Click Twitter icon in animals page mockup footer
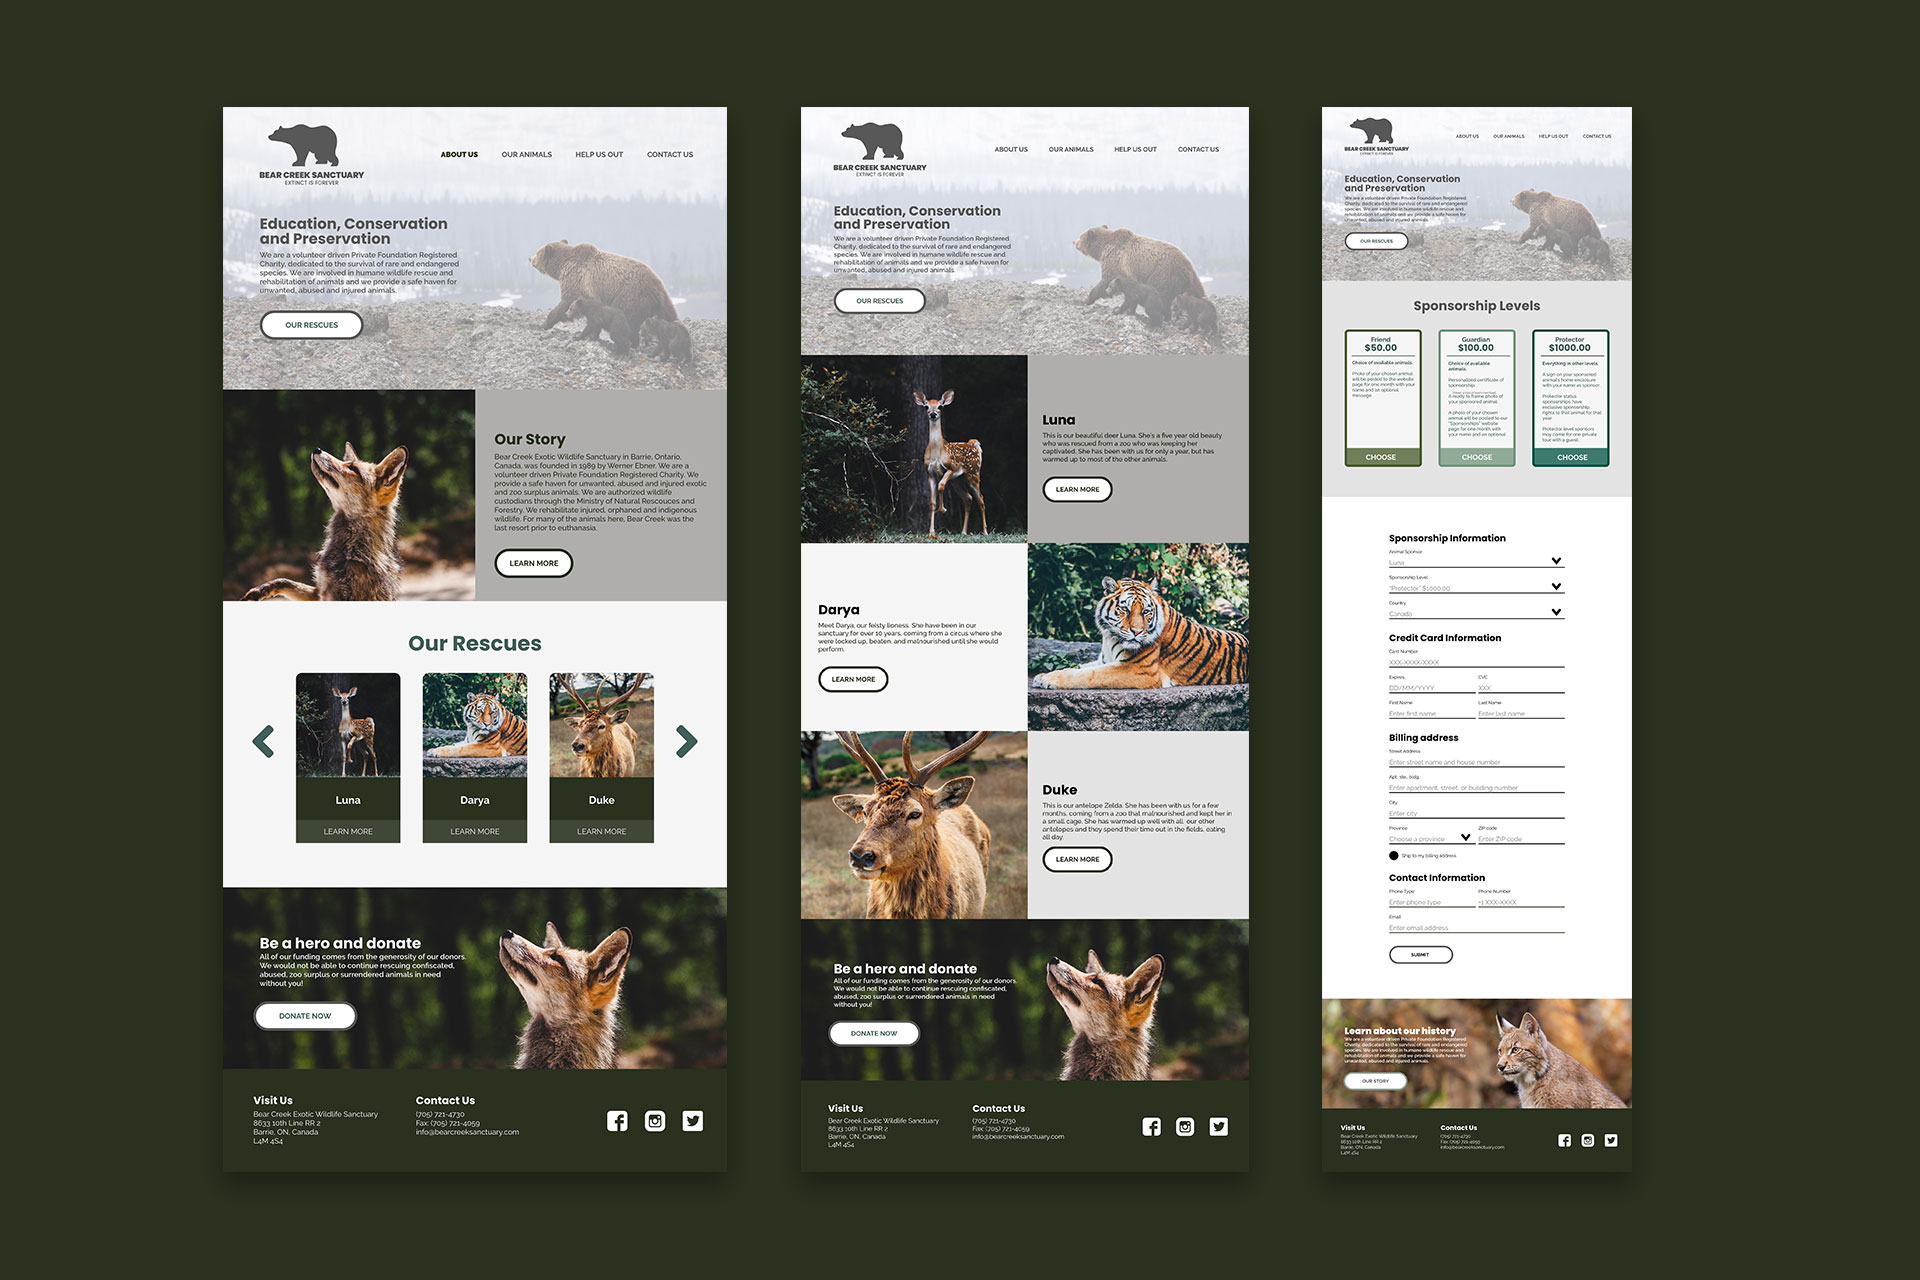The width and height of the screenshot is (1920, 1280). pyautogui.click(x=1219, y=1127)
